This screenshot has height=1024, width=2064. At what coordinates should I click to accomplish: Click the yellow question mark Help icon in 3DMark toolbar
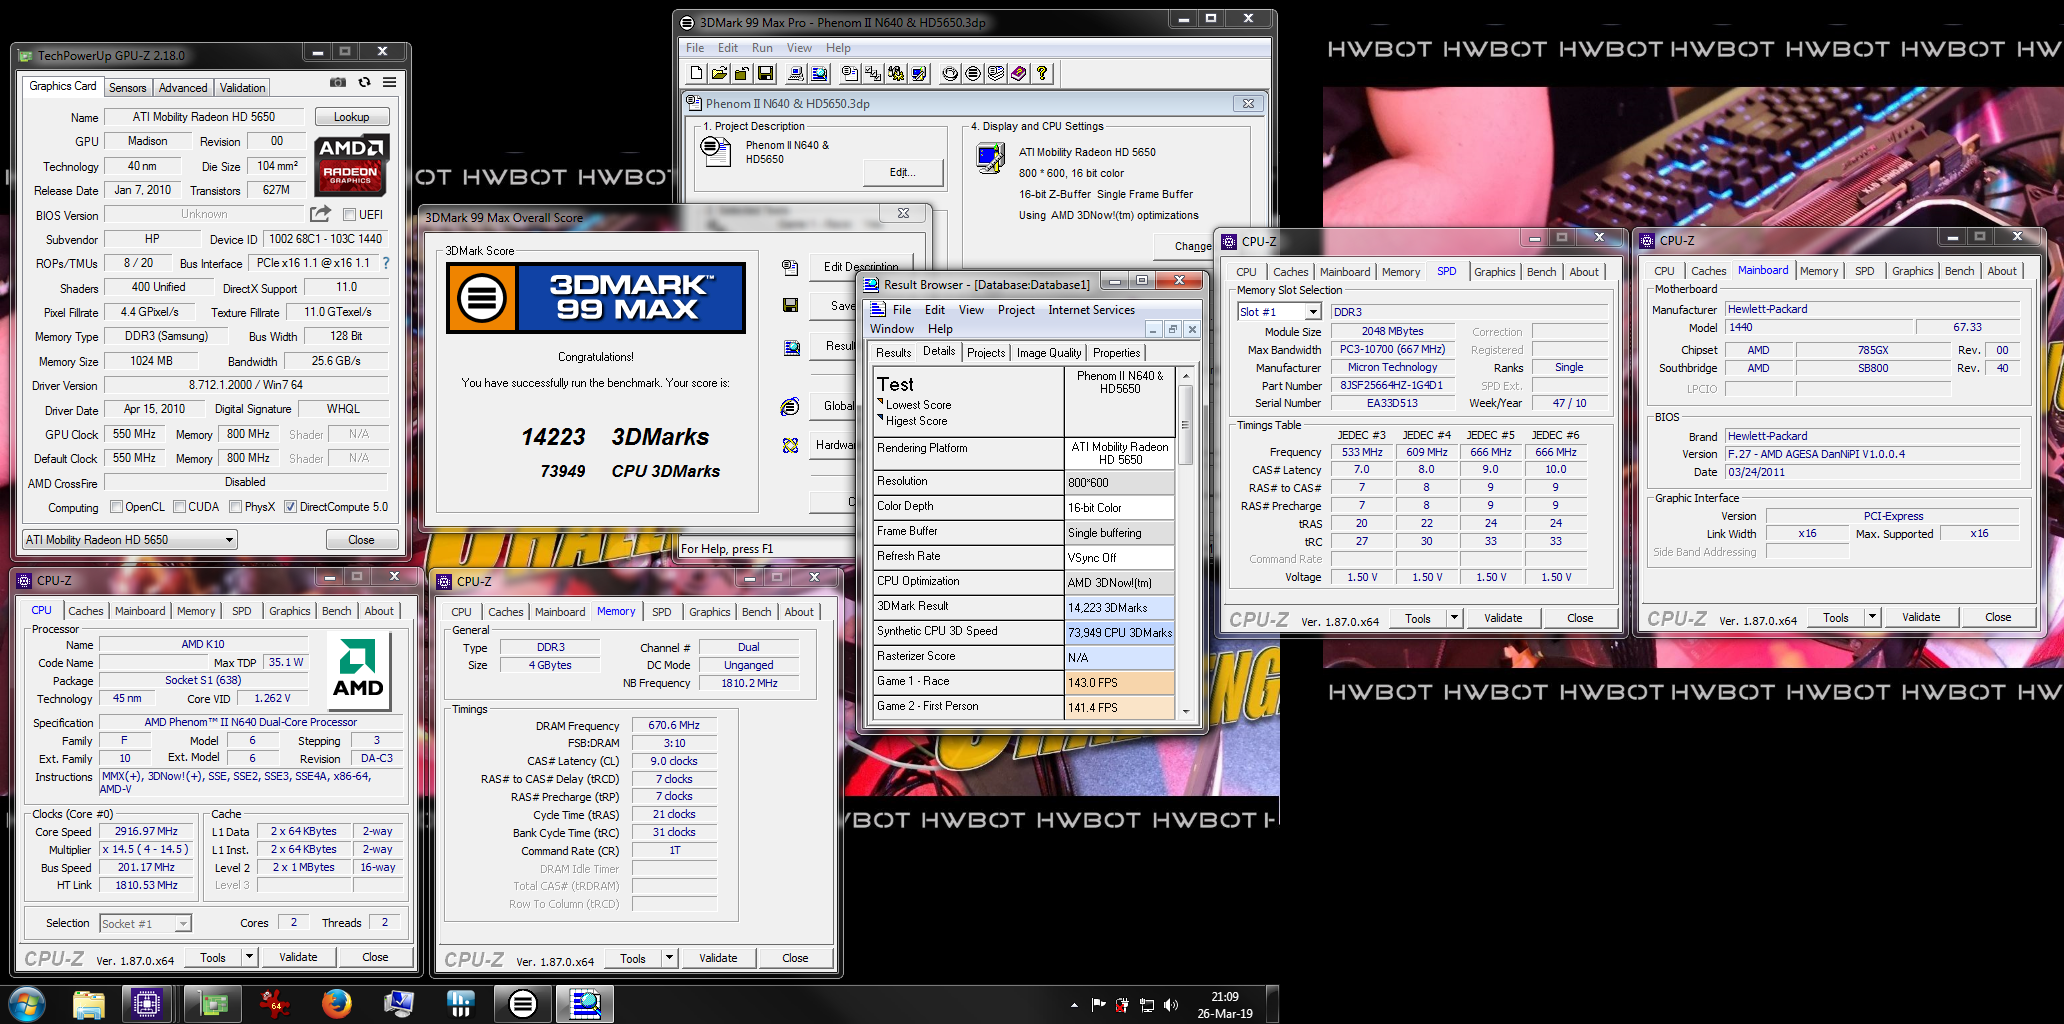(x=1042, y=73)
